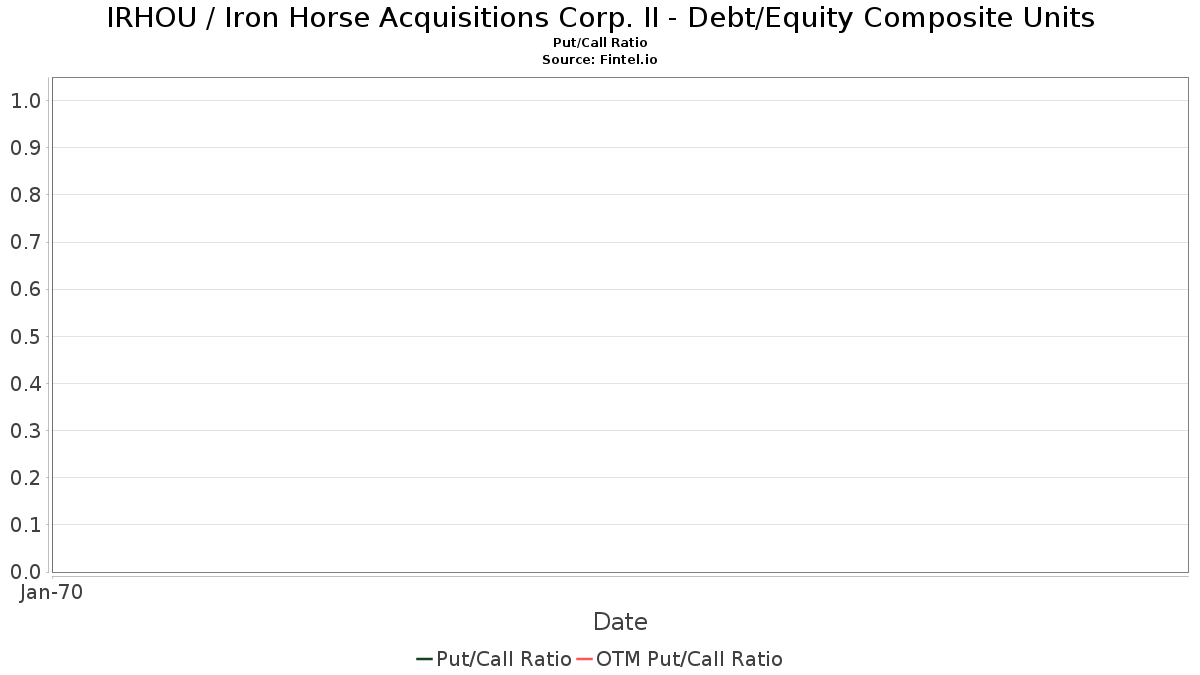The image size is (1200, 675).
Task: Select the 0.0 y-axis tick label
Action: click(x=25, y=572)
